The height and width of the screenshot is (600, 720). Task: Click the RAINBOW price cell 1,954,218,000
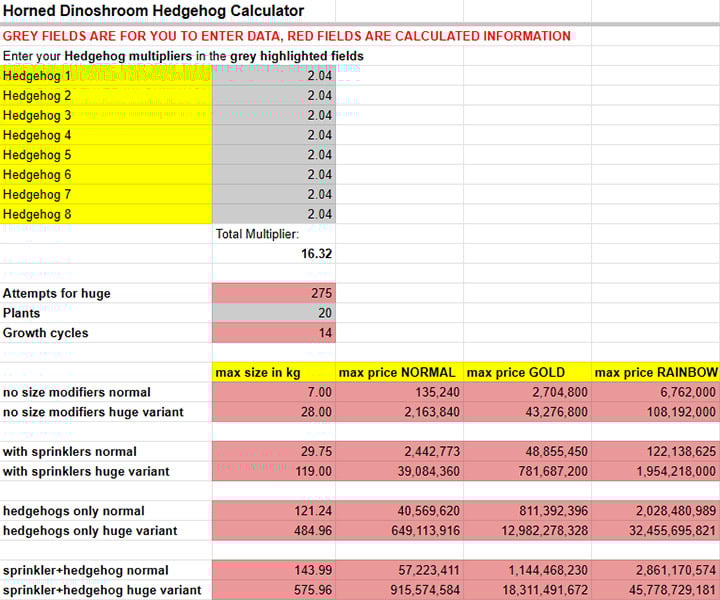point(656,471)
